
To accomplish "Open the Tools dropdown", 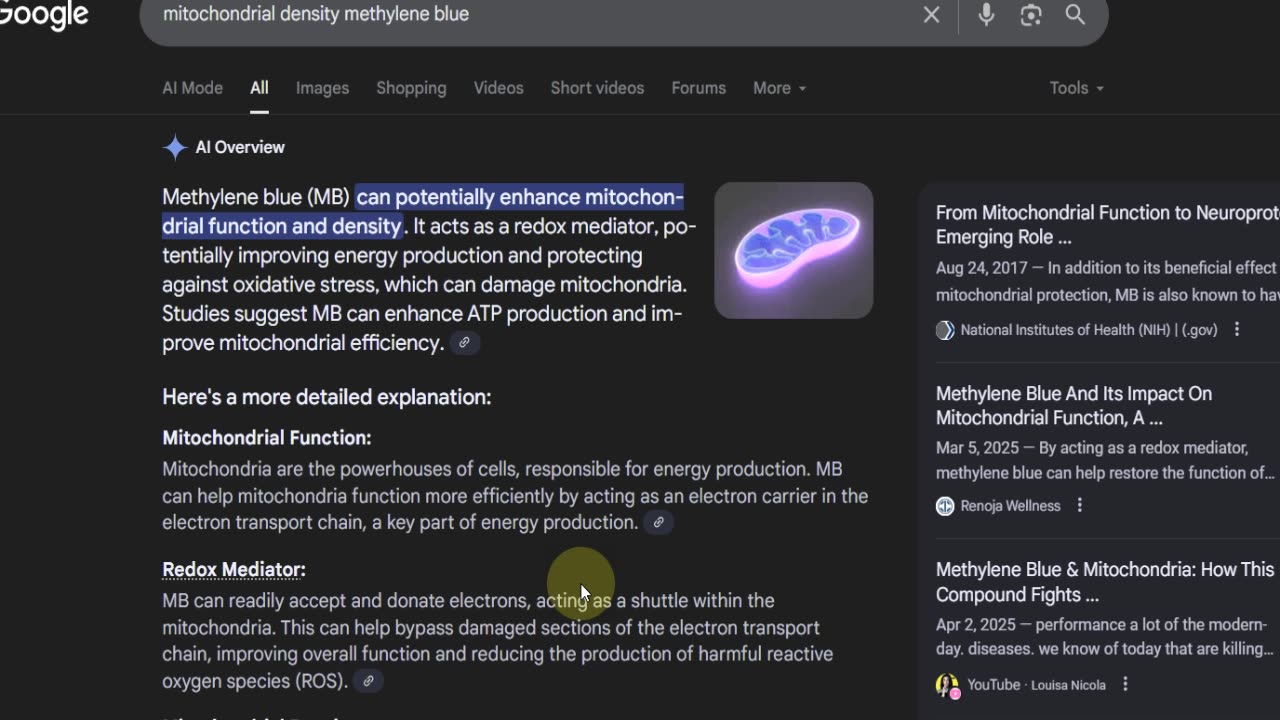I will 1076,88.
